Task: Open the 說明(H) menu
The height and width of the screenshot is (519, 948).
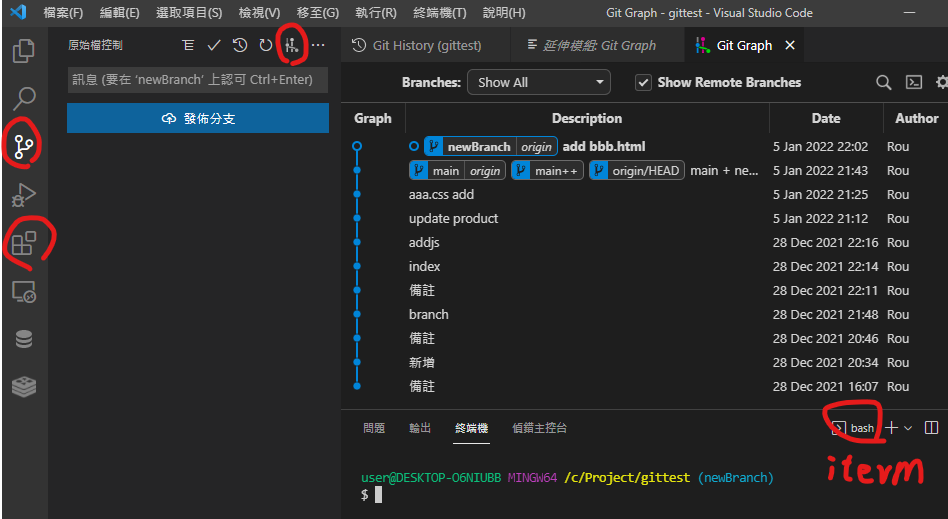Action: (x=504, y=13)
